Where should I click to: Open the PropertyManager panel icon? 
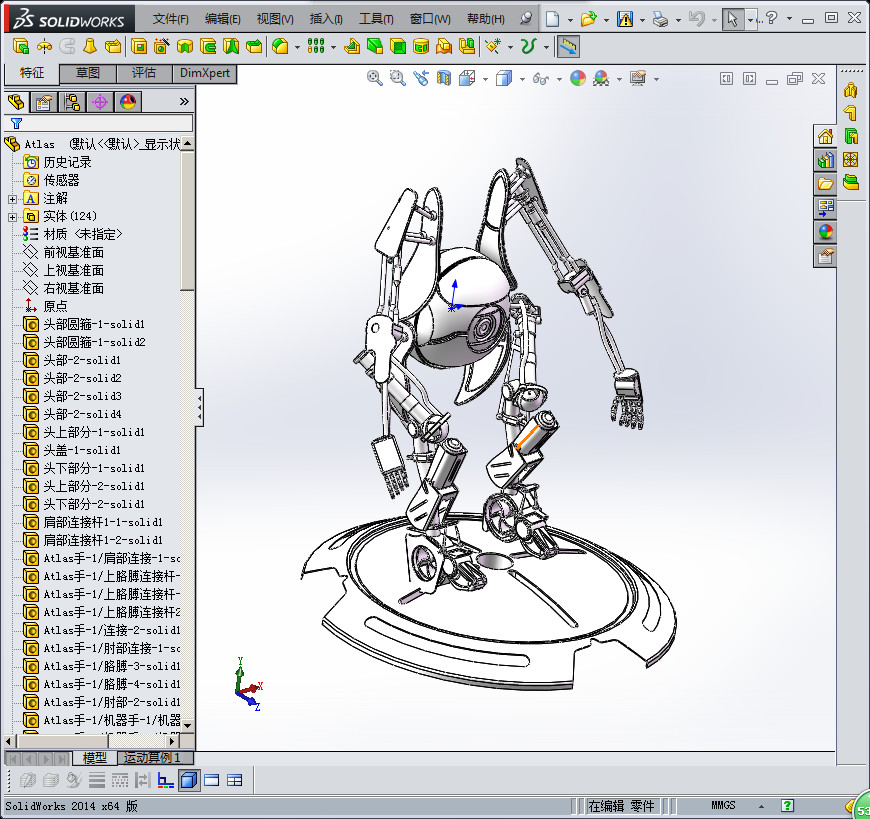click(42, 101)
